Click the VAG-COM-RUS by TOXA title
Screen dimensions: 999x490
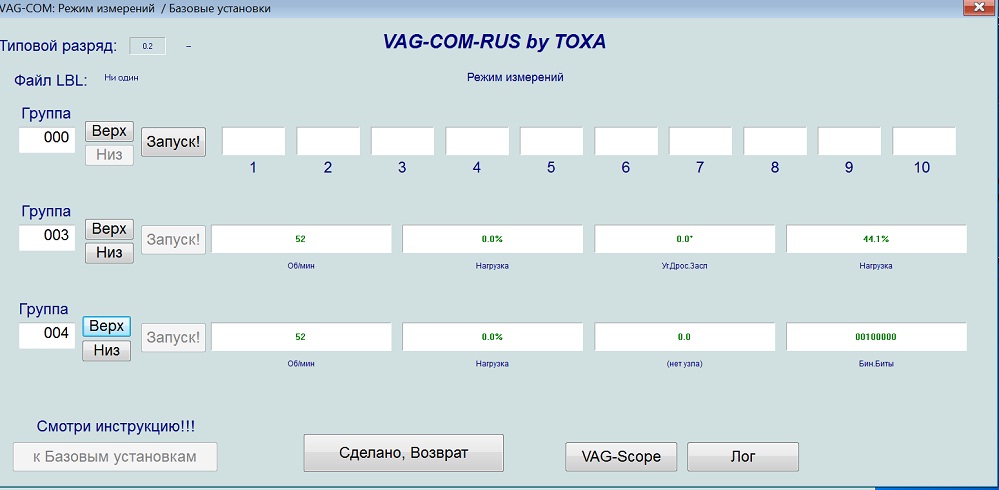click(x=494, y=42)
